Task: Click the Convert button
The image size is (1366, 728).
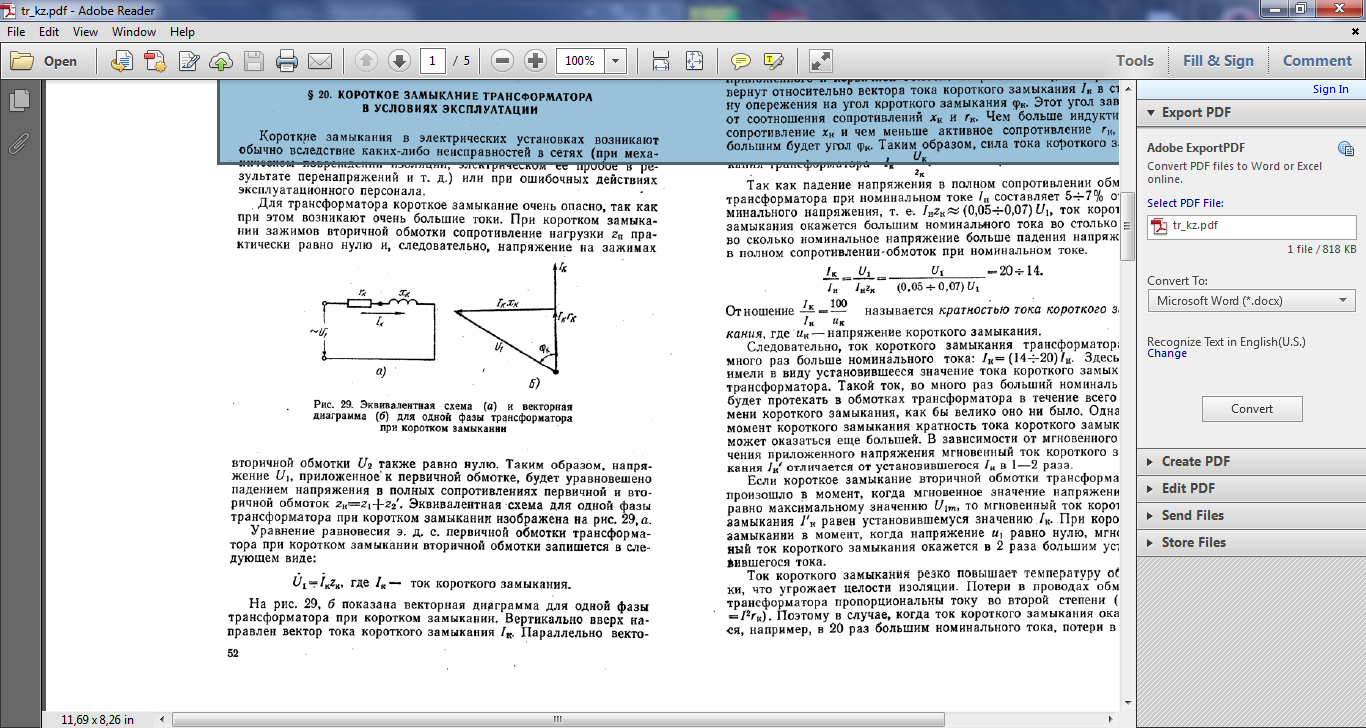Action: pos(1252,409)
